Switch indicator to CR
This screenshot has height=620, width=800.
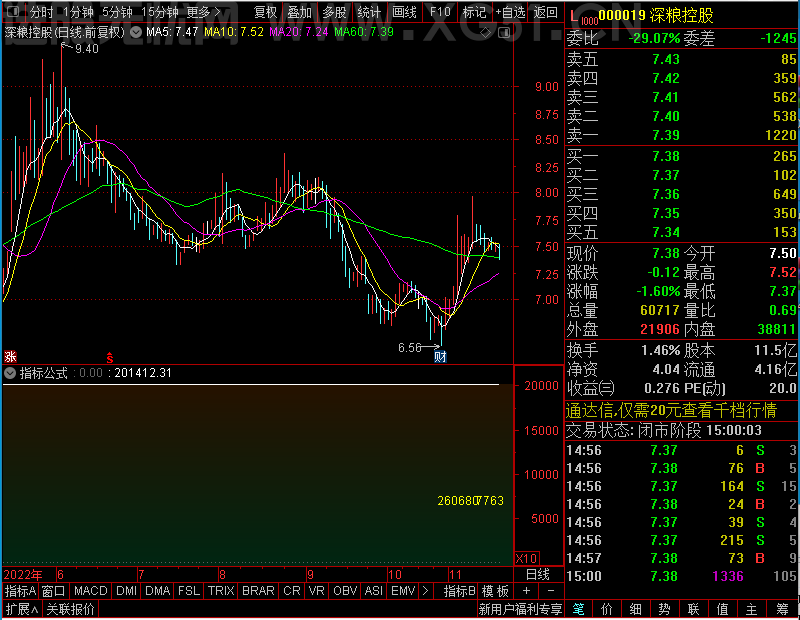click(x=292, y=591)
